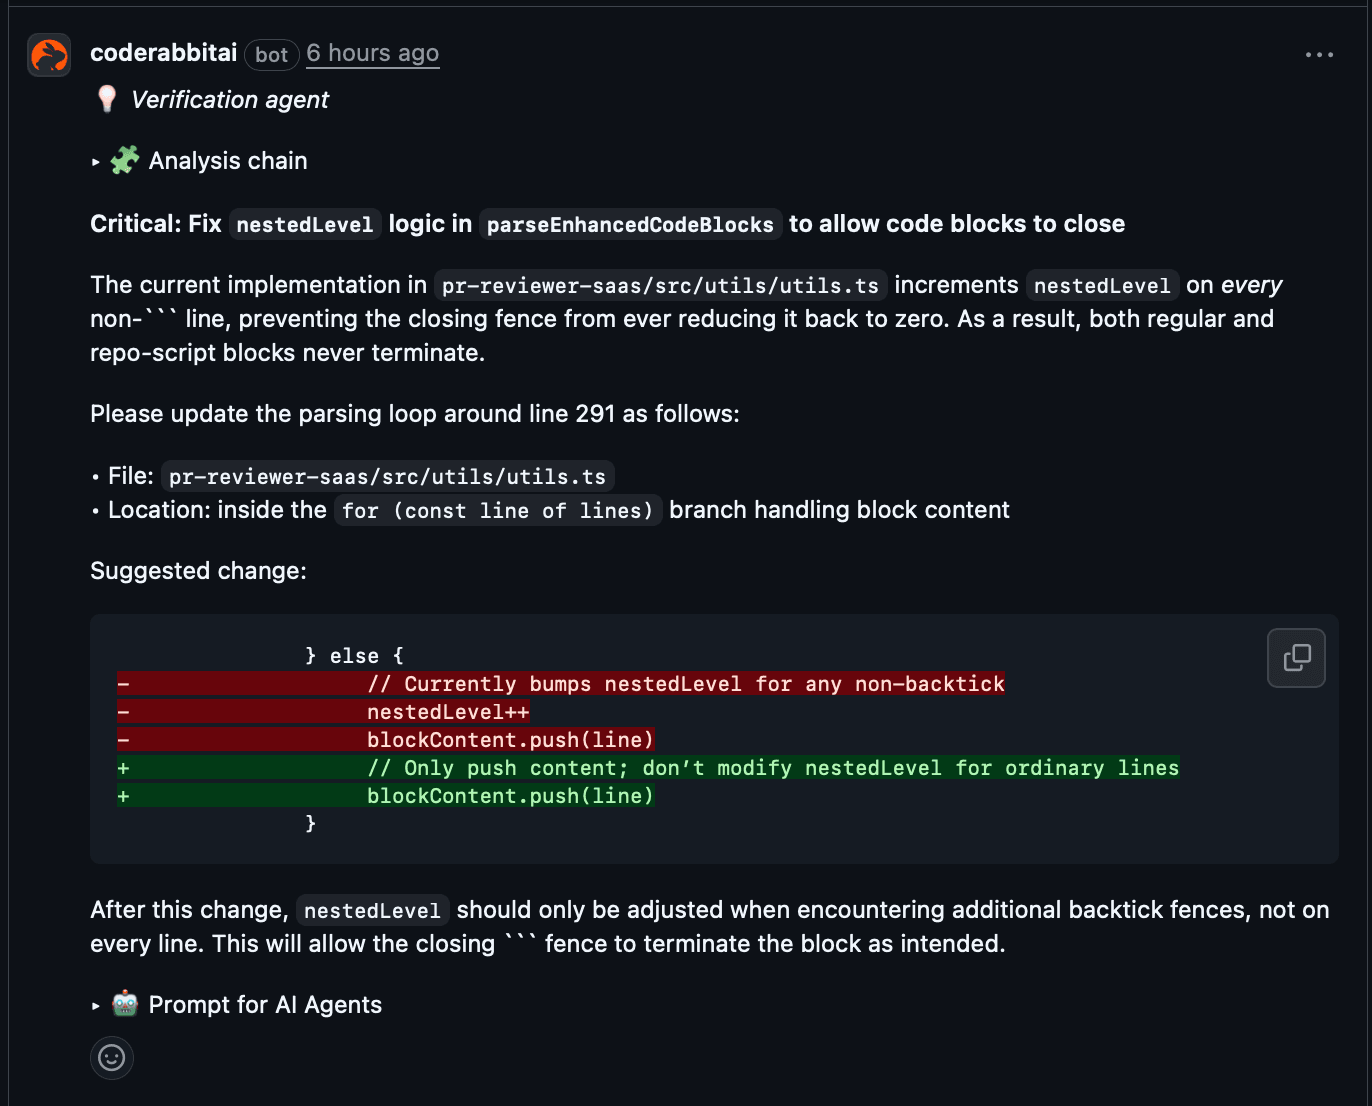The width and height of the screenshot is (1372, 1106).
Task: Click the added 'Only push content' diff line
Action: click(x=772, y=768)
